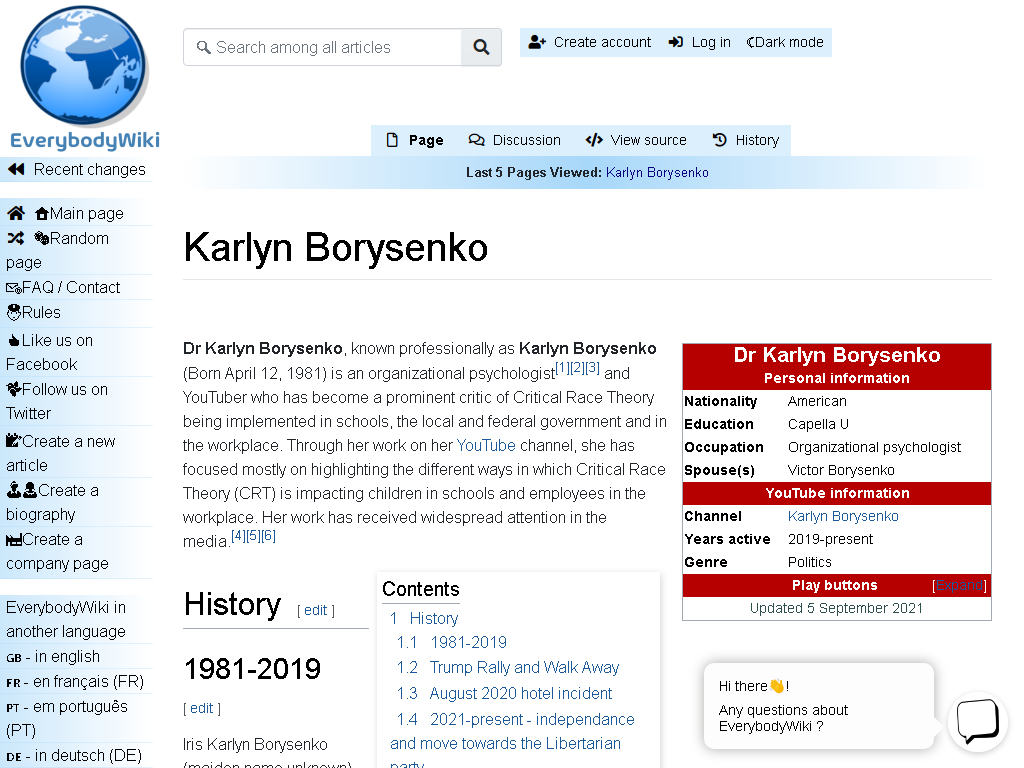This screenshot has width=1024, height=768.
Task: Click citation reference [4]
Action: [x=238, y=536]
